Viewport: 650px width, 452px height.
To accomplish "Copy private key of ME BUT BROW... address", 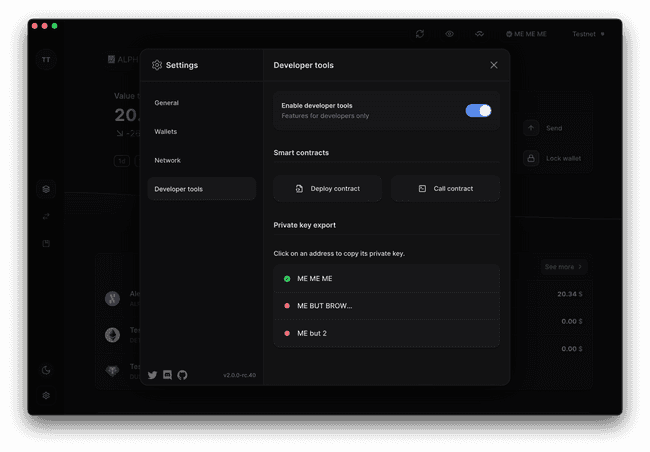I will click(386, 306).
